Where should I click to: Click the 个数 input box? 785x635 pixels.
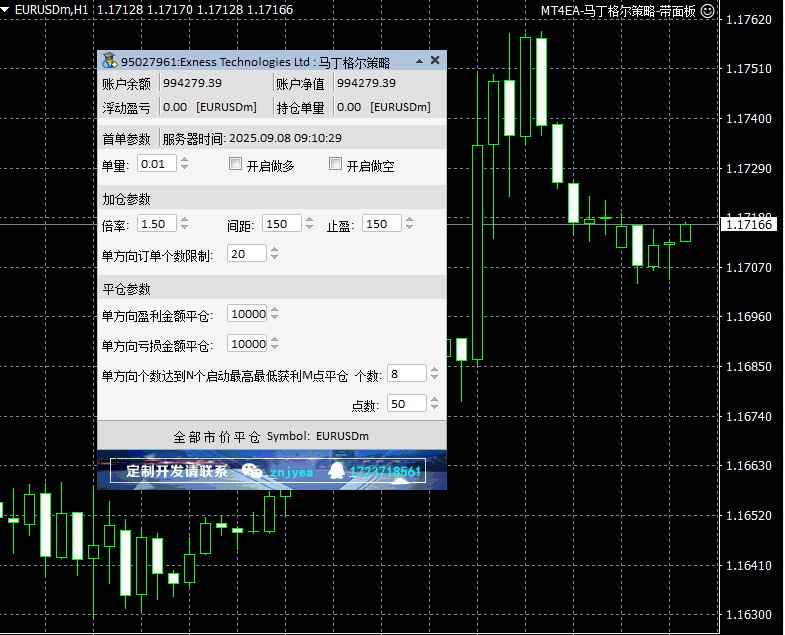(405, 374)
